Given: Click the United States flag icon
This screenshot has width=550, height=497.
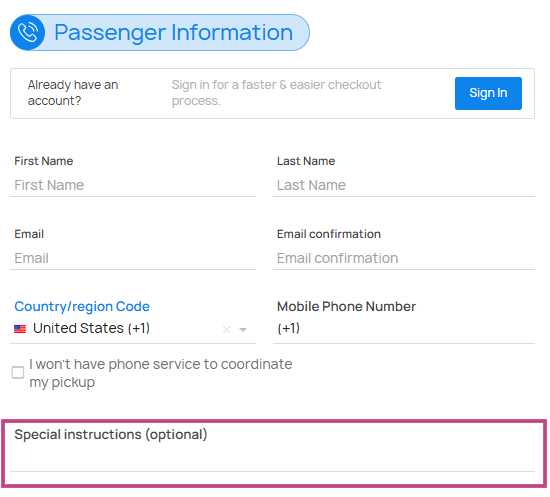Looking at the screenshot, I should (x=20, y=329).
